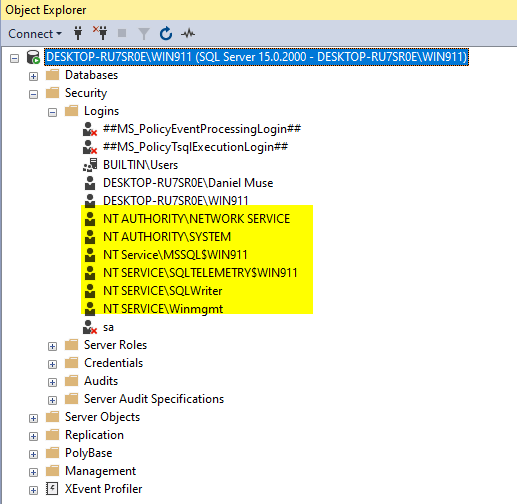Click the Stop square icon in toolbar

pos(122,33)
